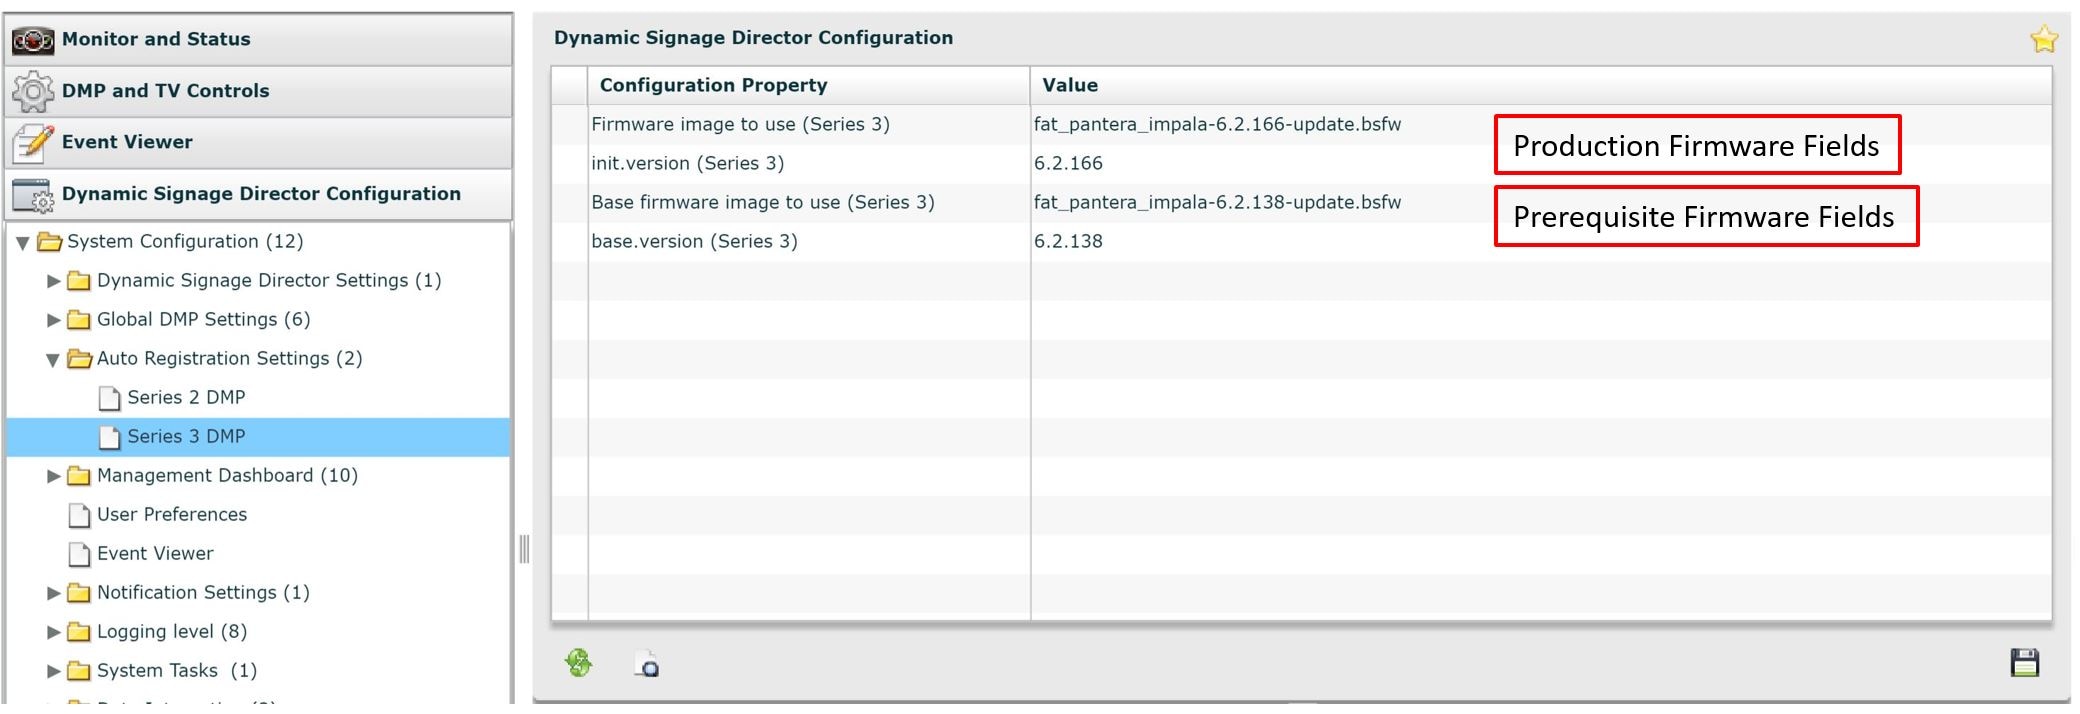This screenshot has height=714, width=2080.
Task: Click the Series 2 DMP page icon
Action: pyautogui.click(x=109, y=398)
